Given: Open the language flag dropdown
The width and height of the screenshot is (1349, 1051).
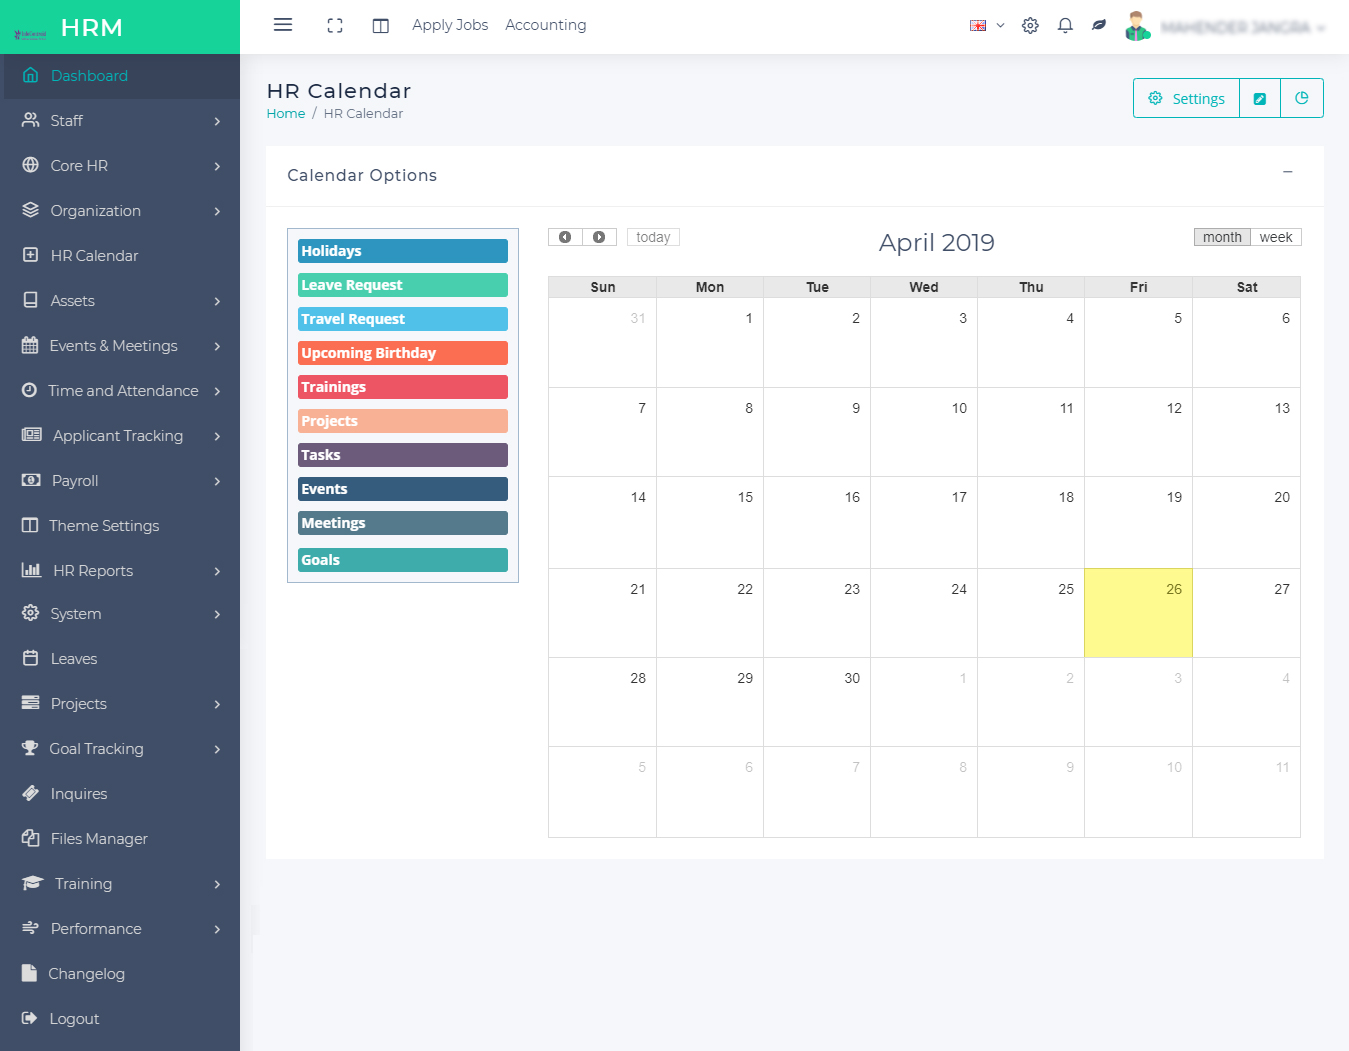Looking at the screenshot, I should [986, 26].
